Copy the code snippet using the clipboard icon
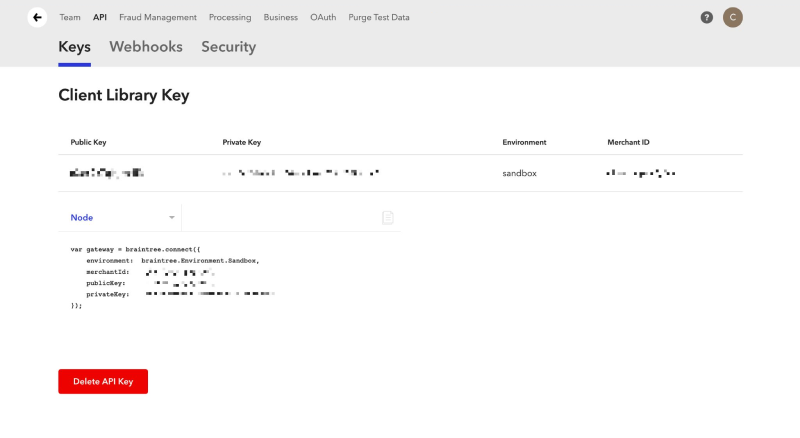 [x=388, y=217]
